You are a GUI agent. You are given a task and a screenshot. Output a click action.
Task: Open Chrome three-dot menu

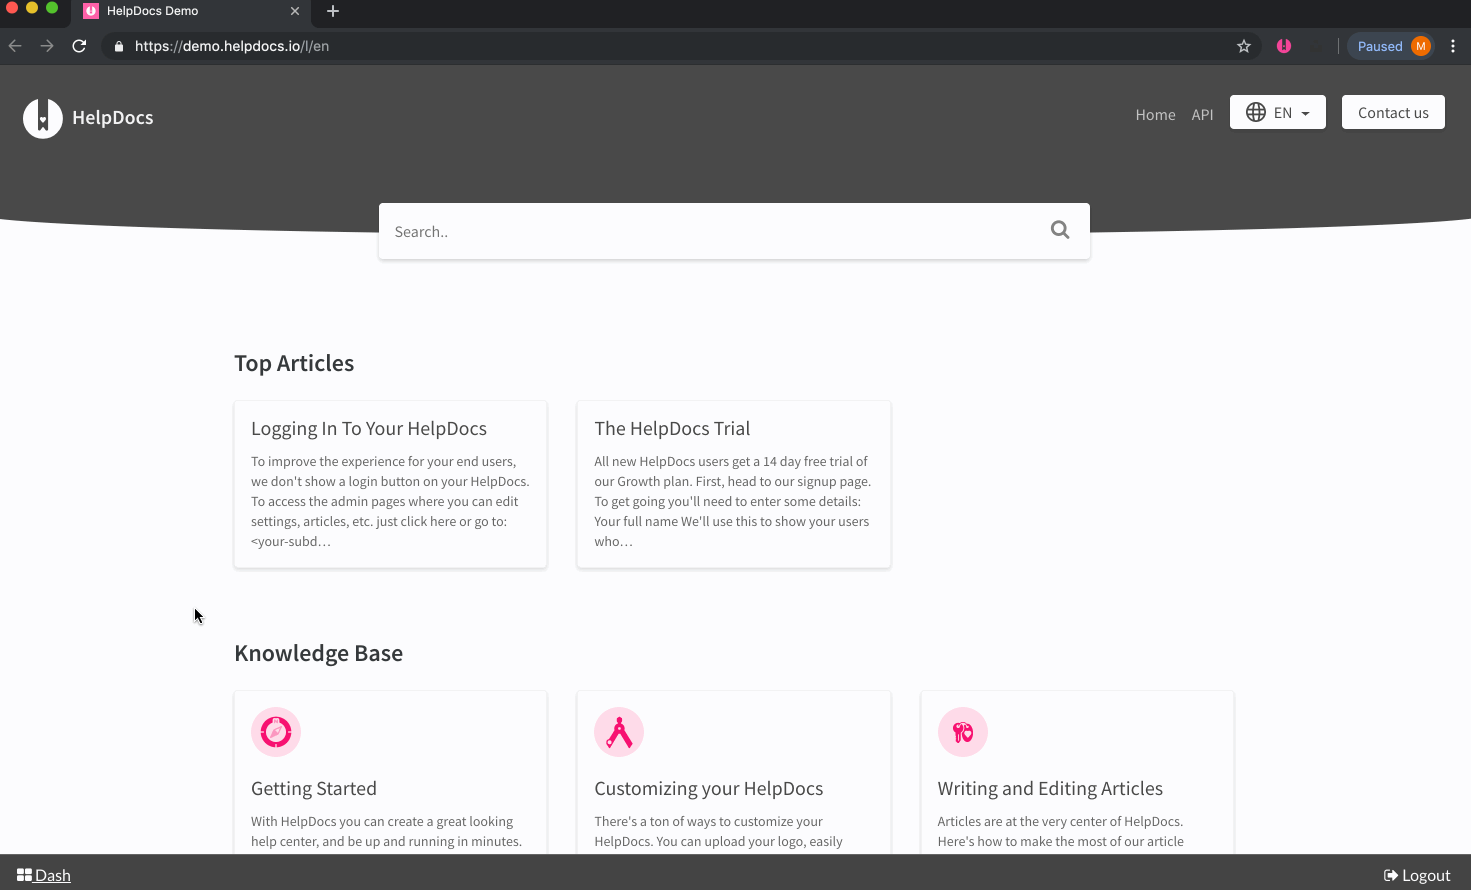tap(1453, 46)
